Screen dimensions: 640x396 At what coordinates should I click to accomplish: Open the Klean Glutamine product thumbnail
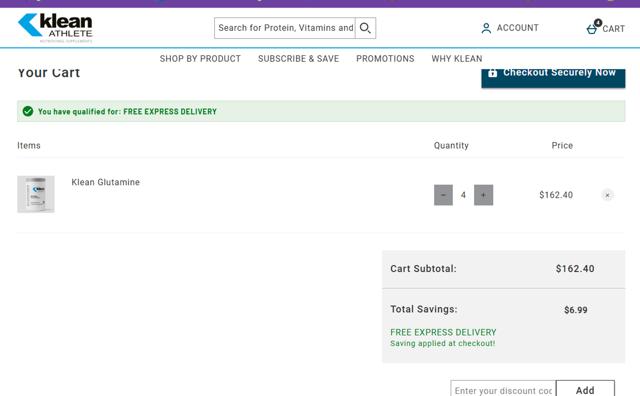36,194
